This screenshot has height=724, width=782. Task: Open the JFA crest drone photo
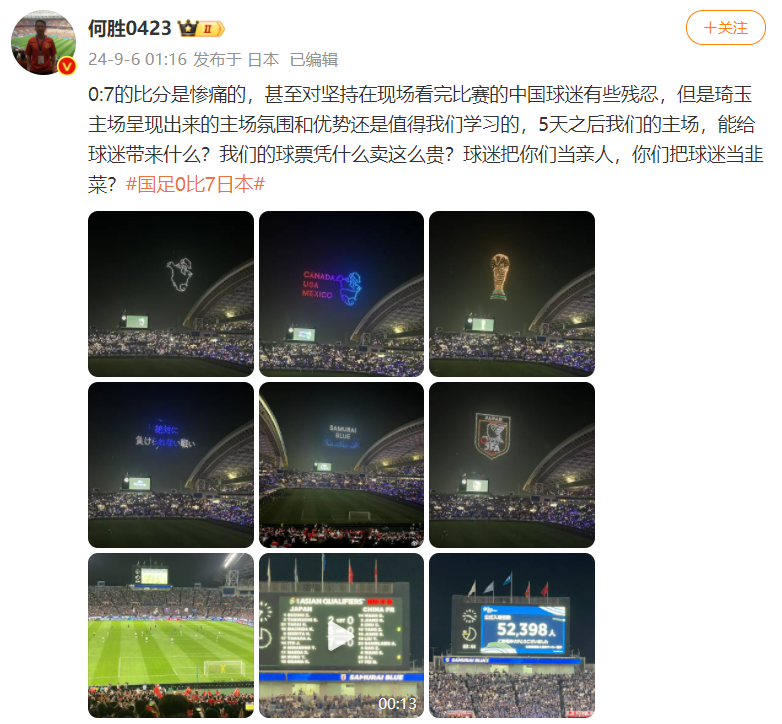pos(512,465)
